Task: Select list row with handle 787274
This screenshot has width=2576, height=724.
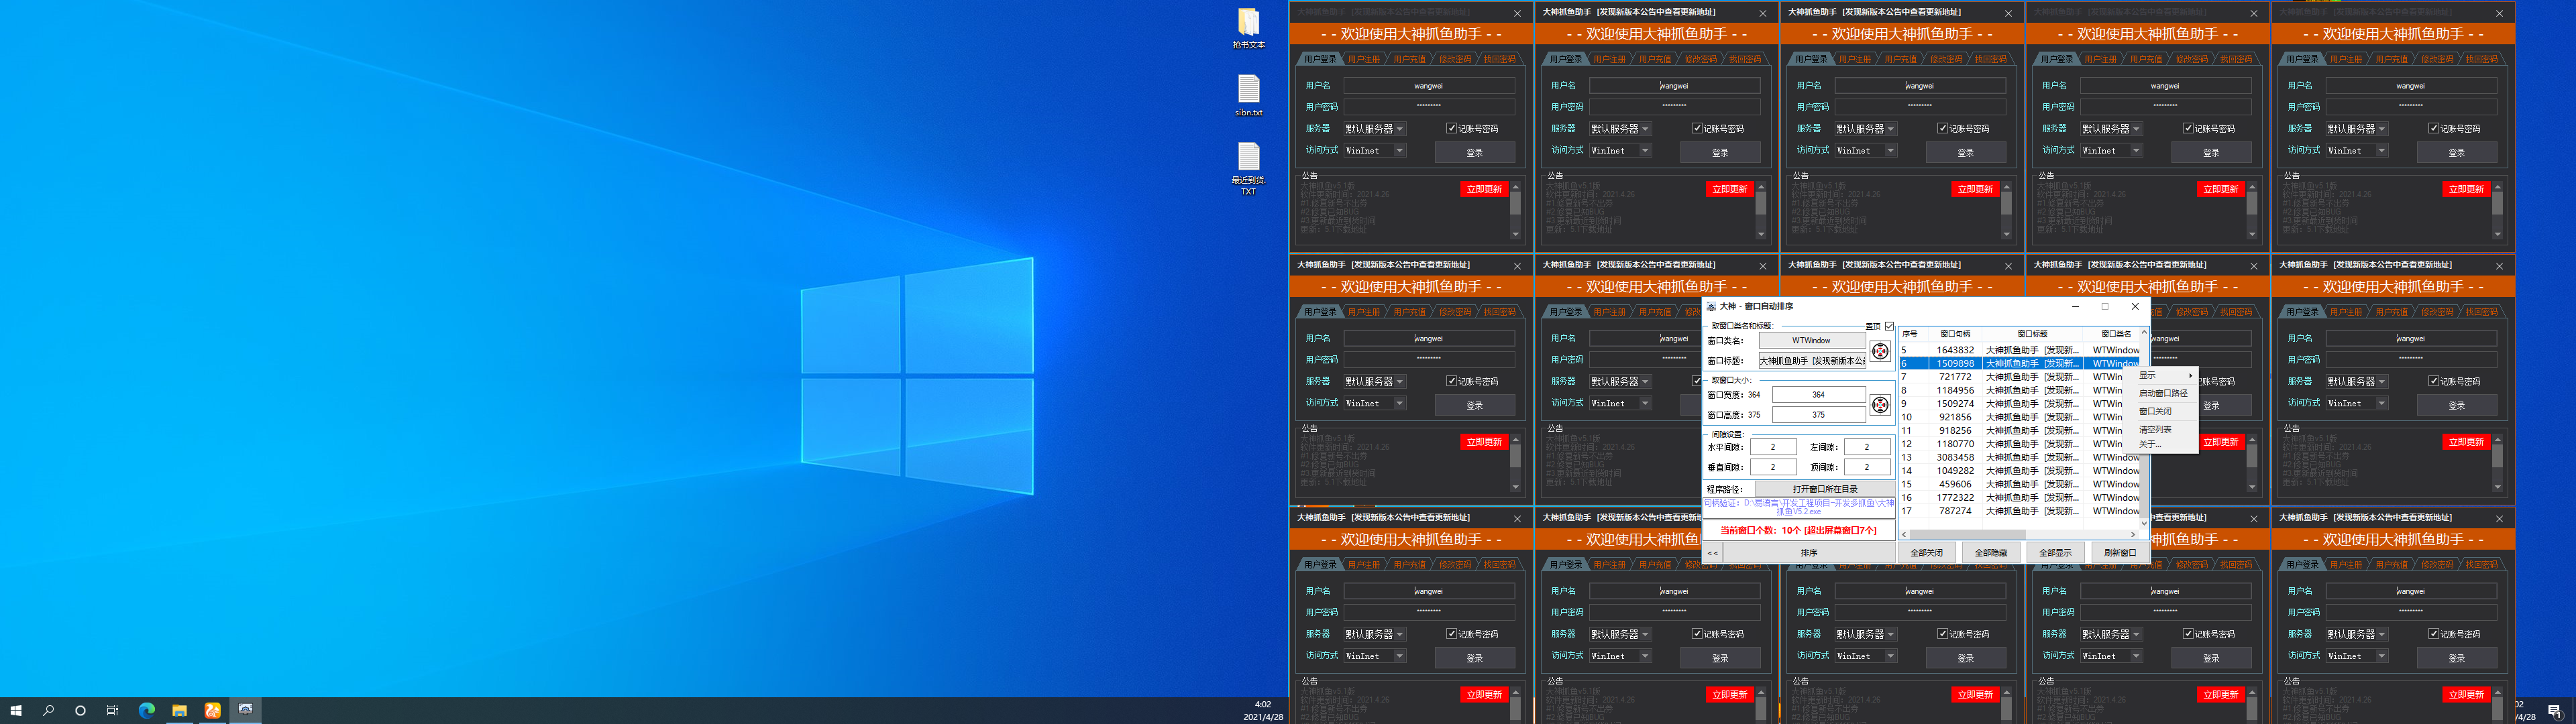Action: 2019,511
